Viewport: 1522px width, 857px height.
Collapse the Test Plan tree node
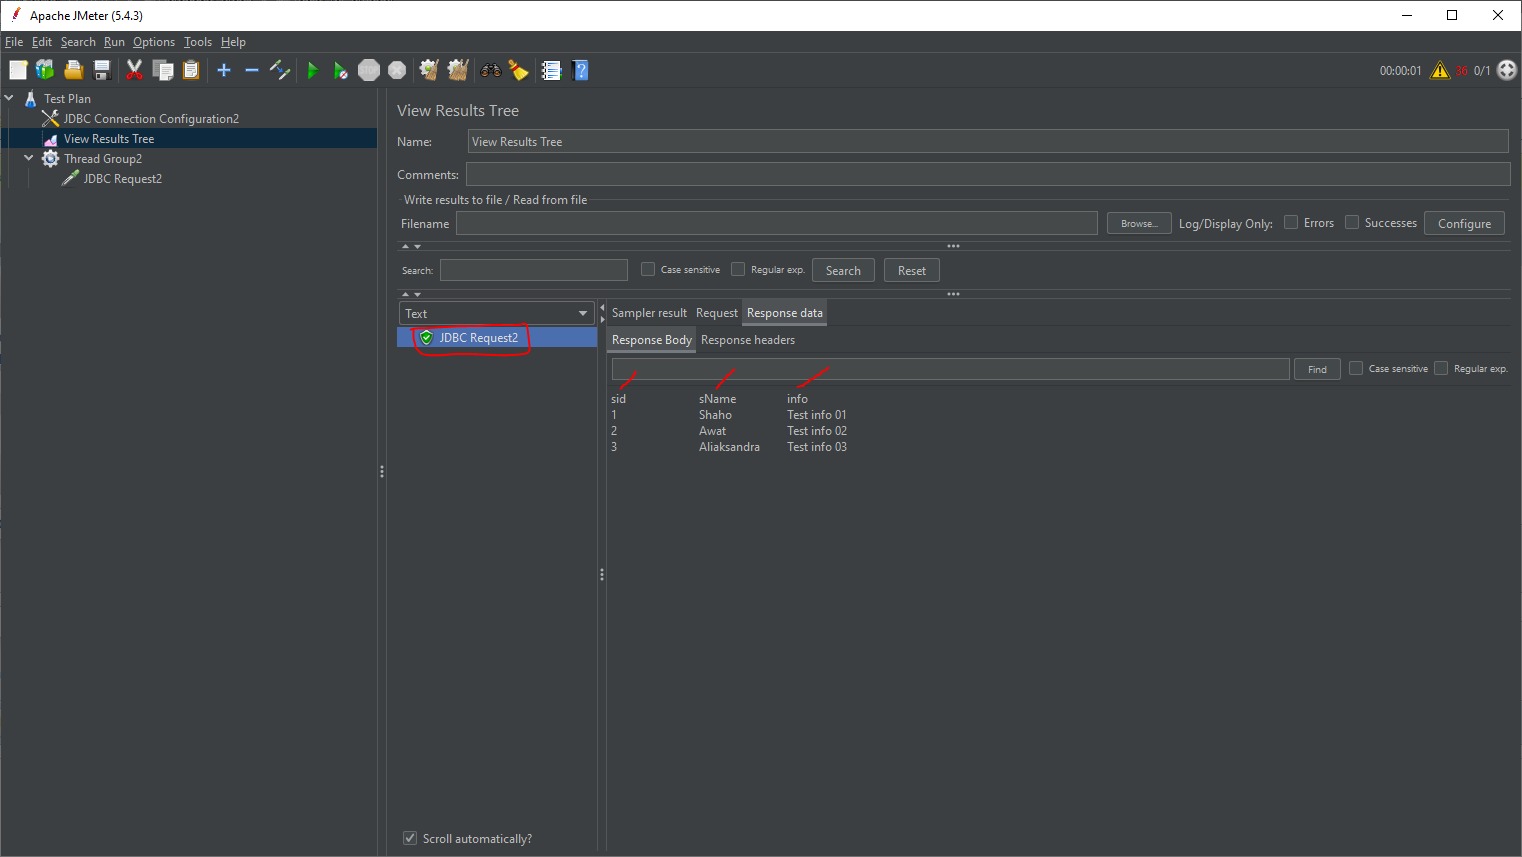pos(9,98)
